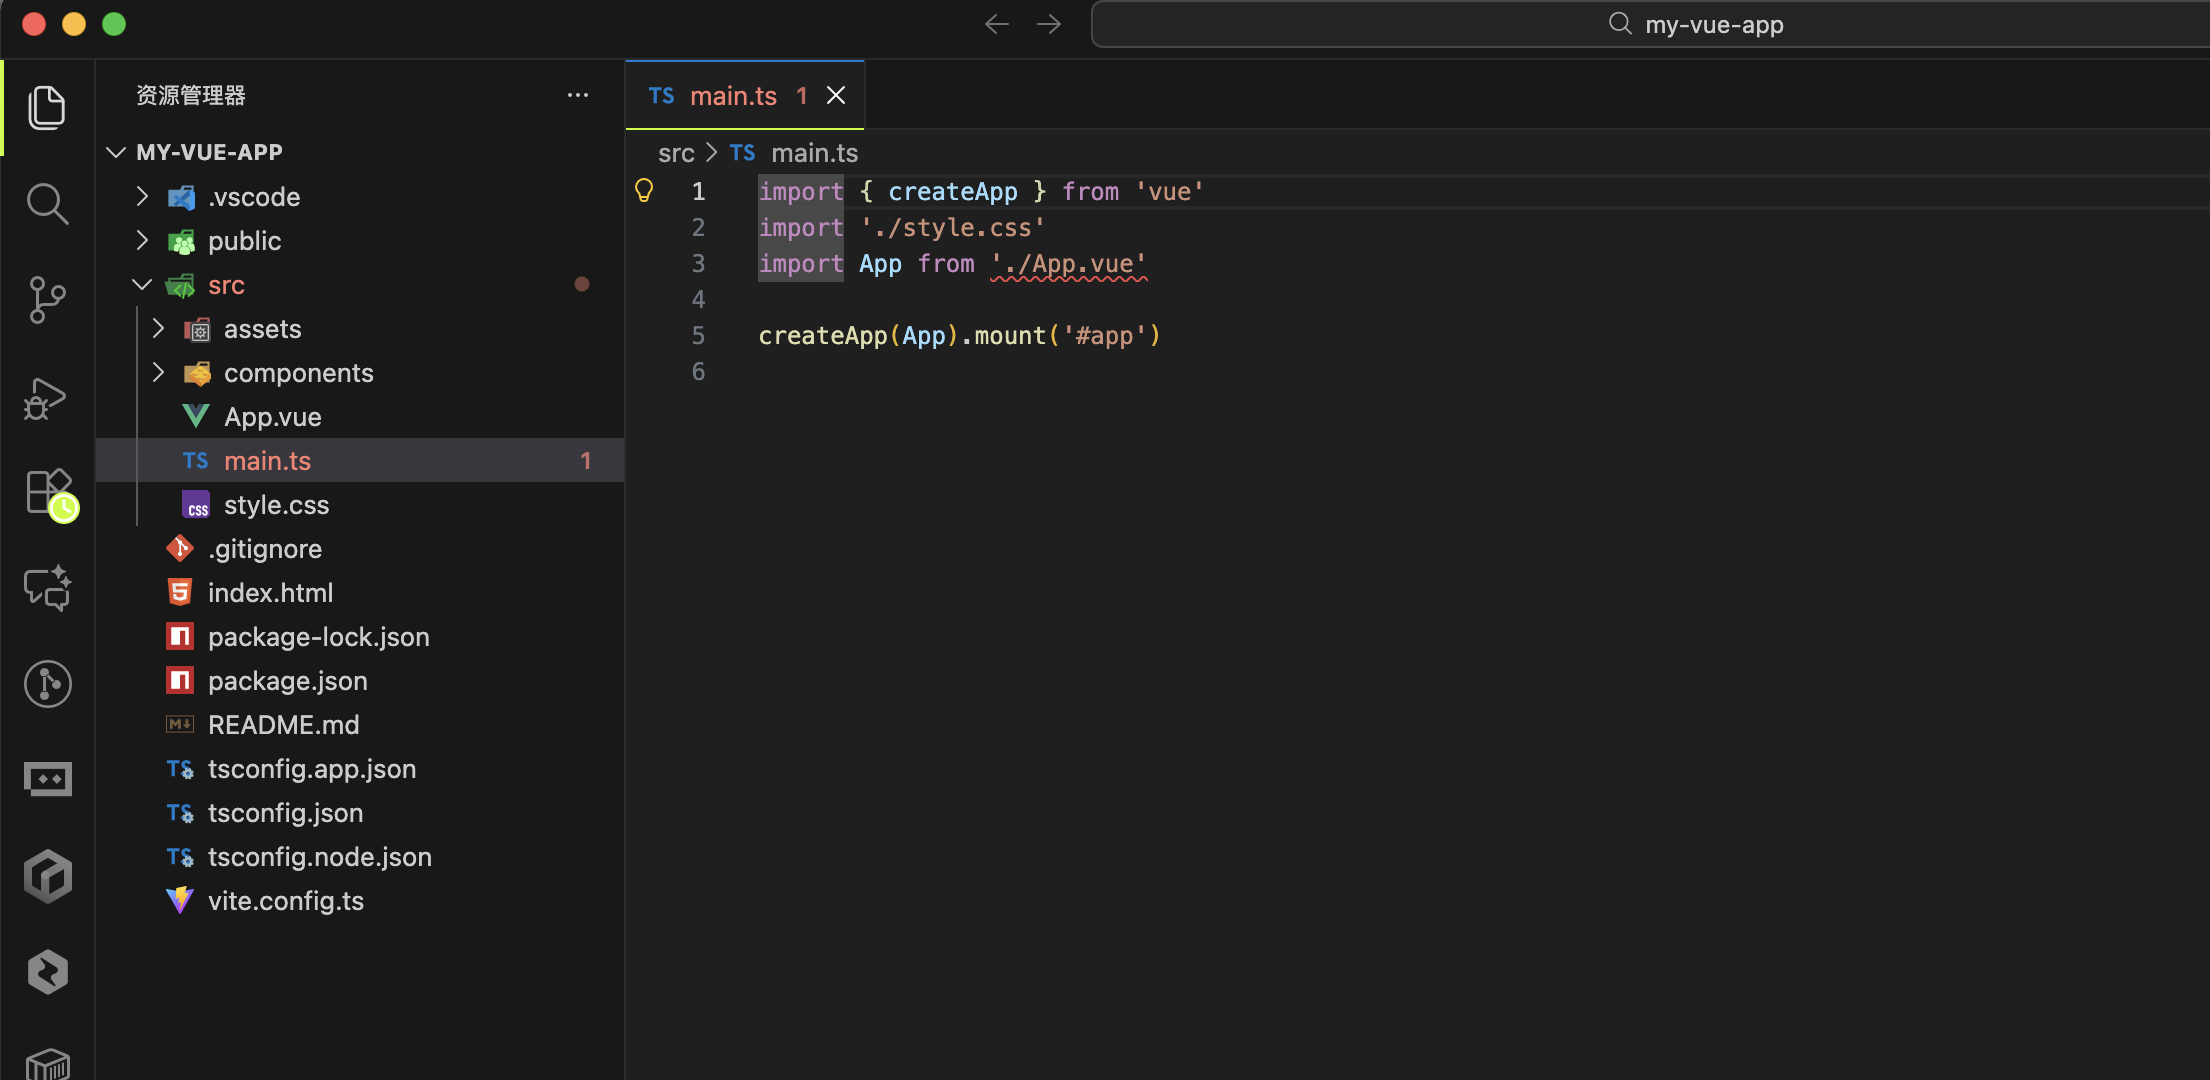Open the Run and Debug view
Viewport: 2210px width, 1080px height.
(47, 398)
